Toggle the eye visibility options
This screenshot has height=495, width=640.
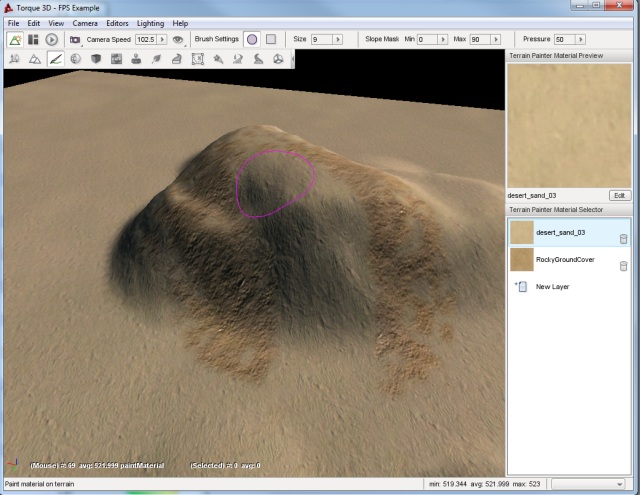[179, 40]
